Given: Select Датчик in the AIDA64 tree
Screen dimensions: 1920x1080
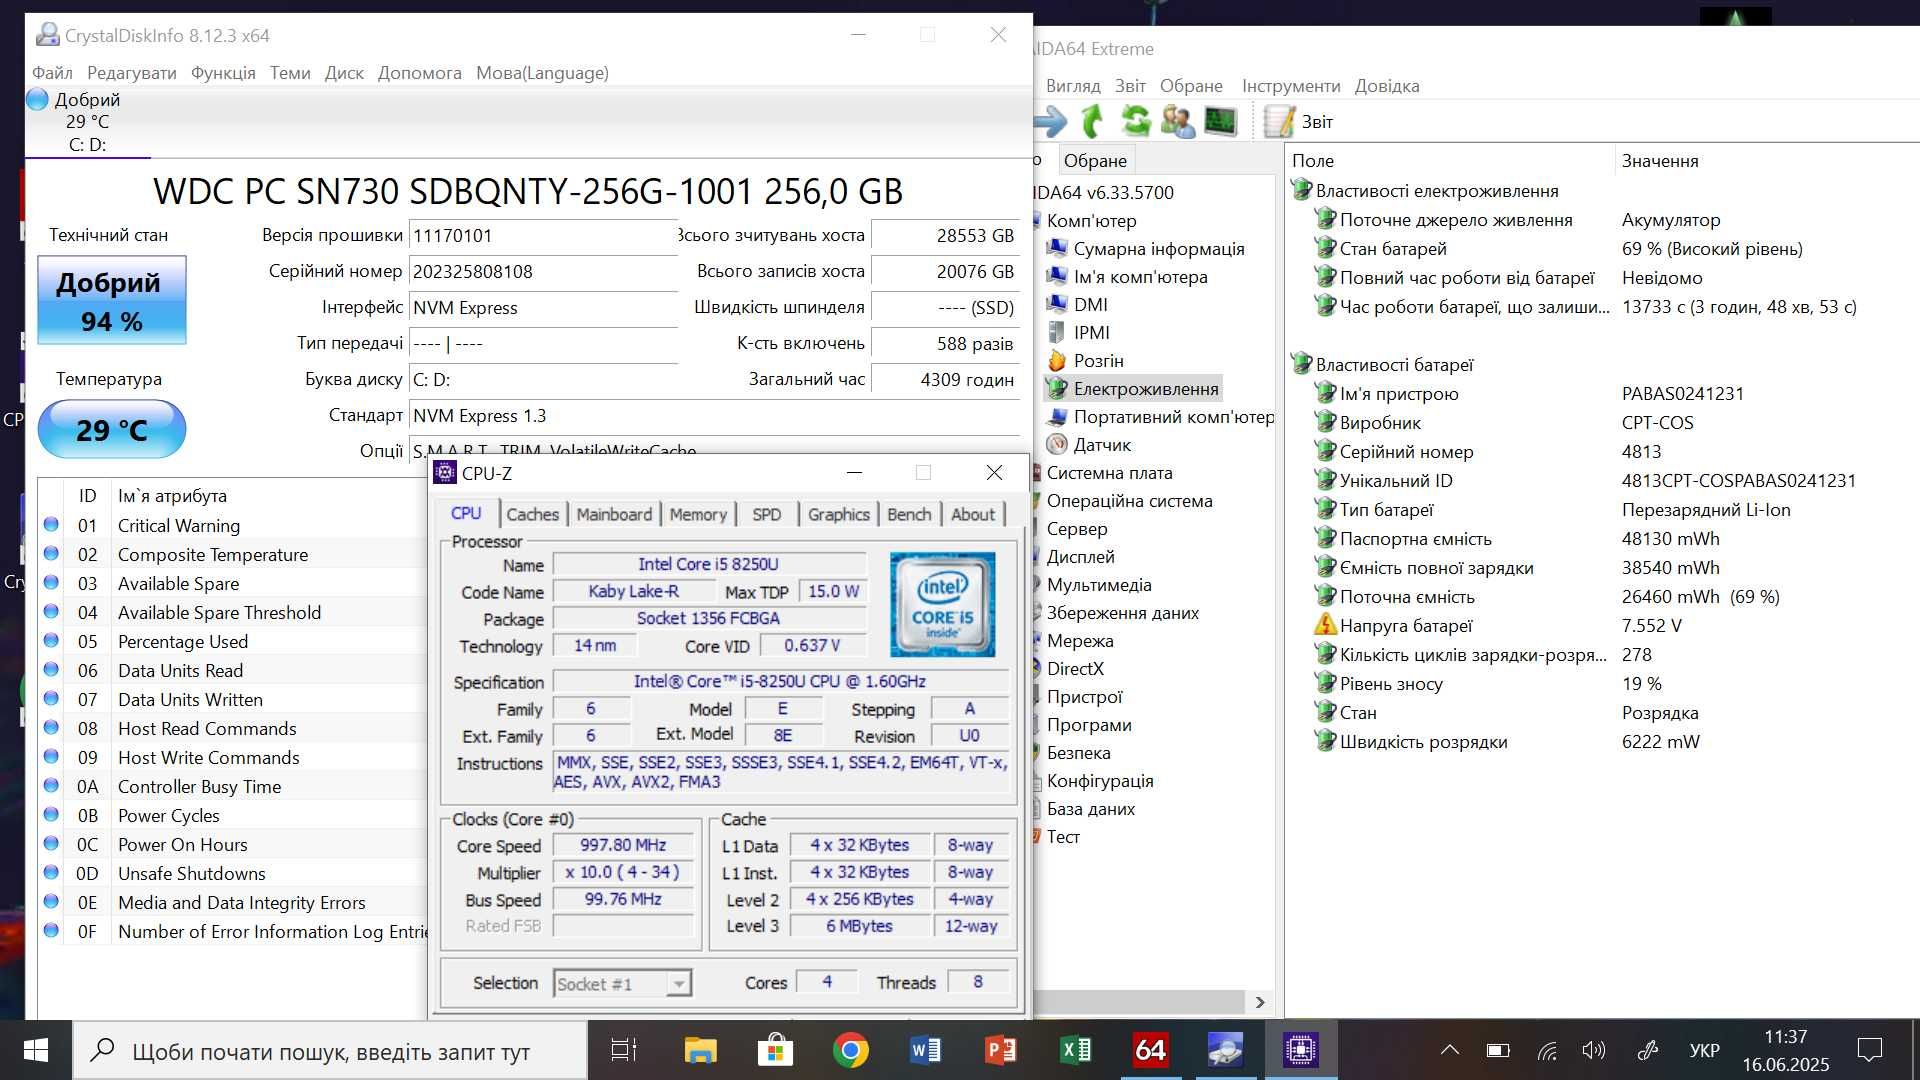Looking at the screenshot, I should (1102, 445).
